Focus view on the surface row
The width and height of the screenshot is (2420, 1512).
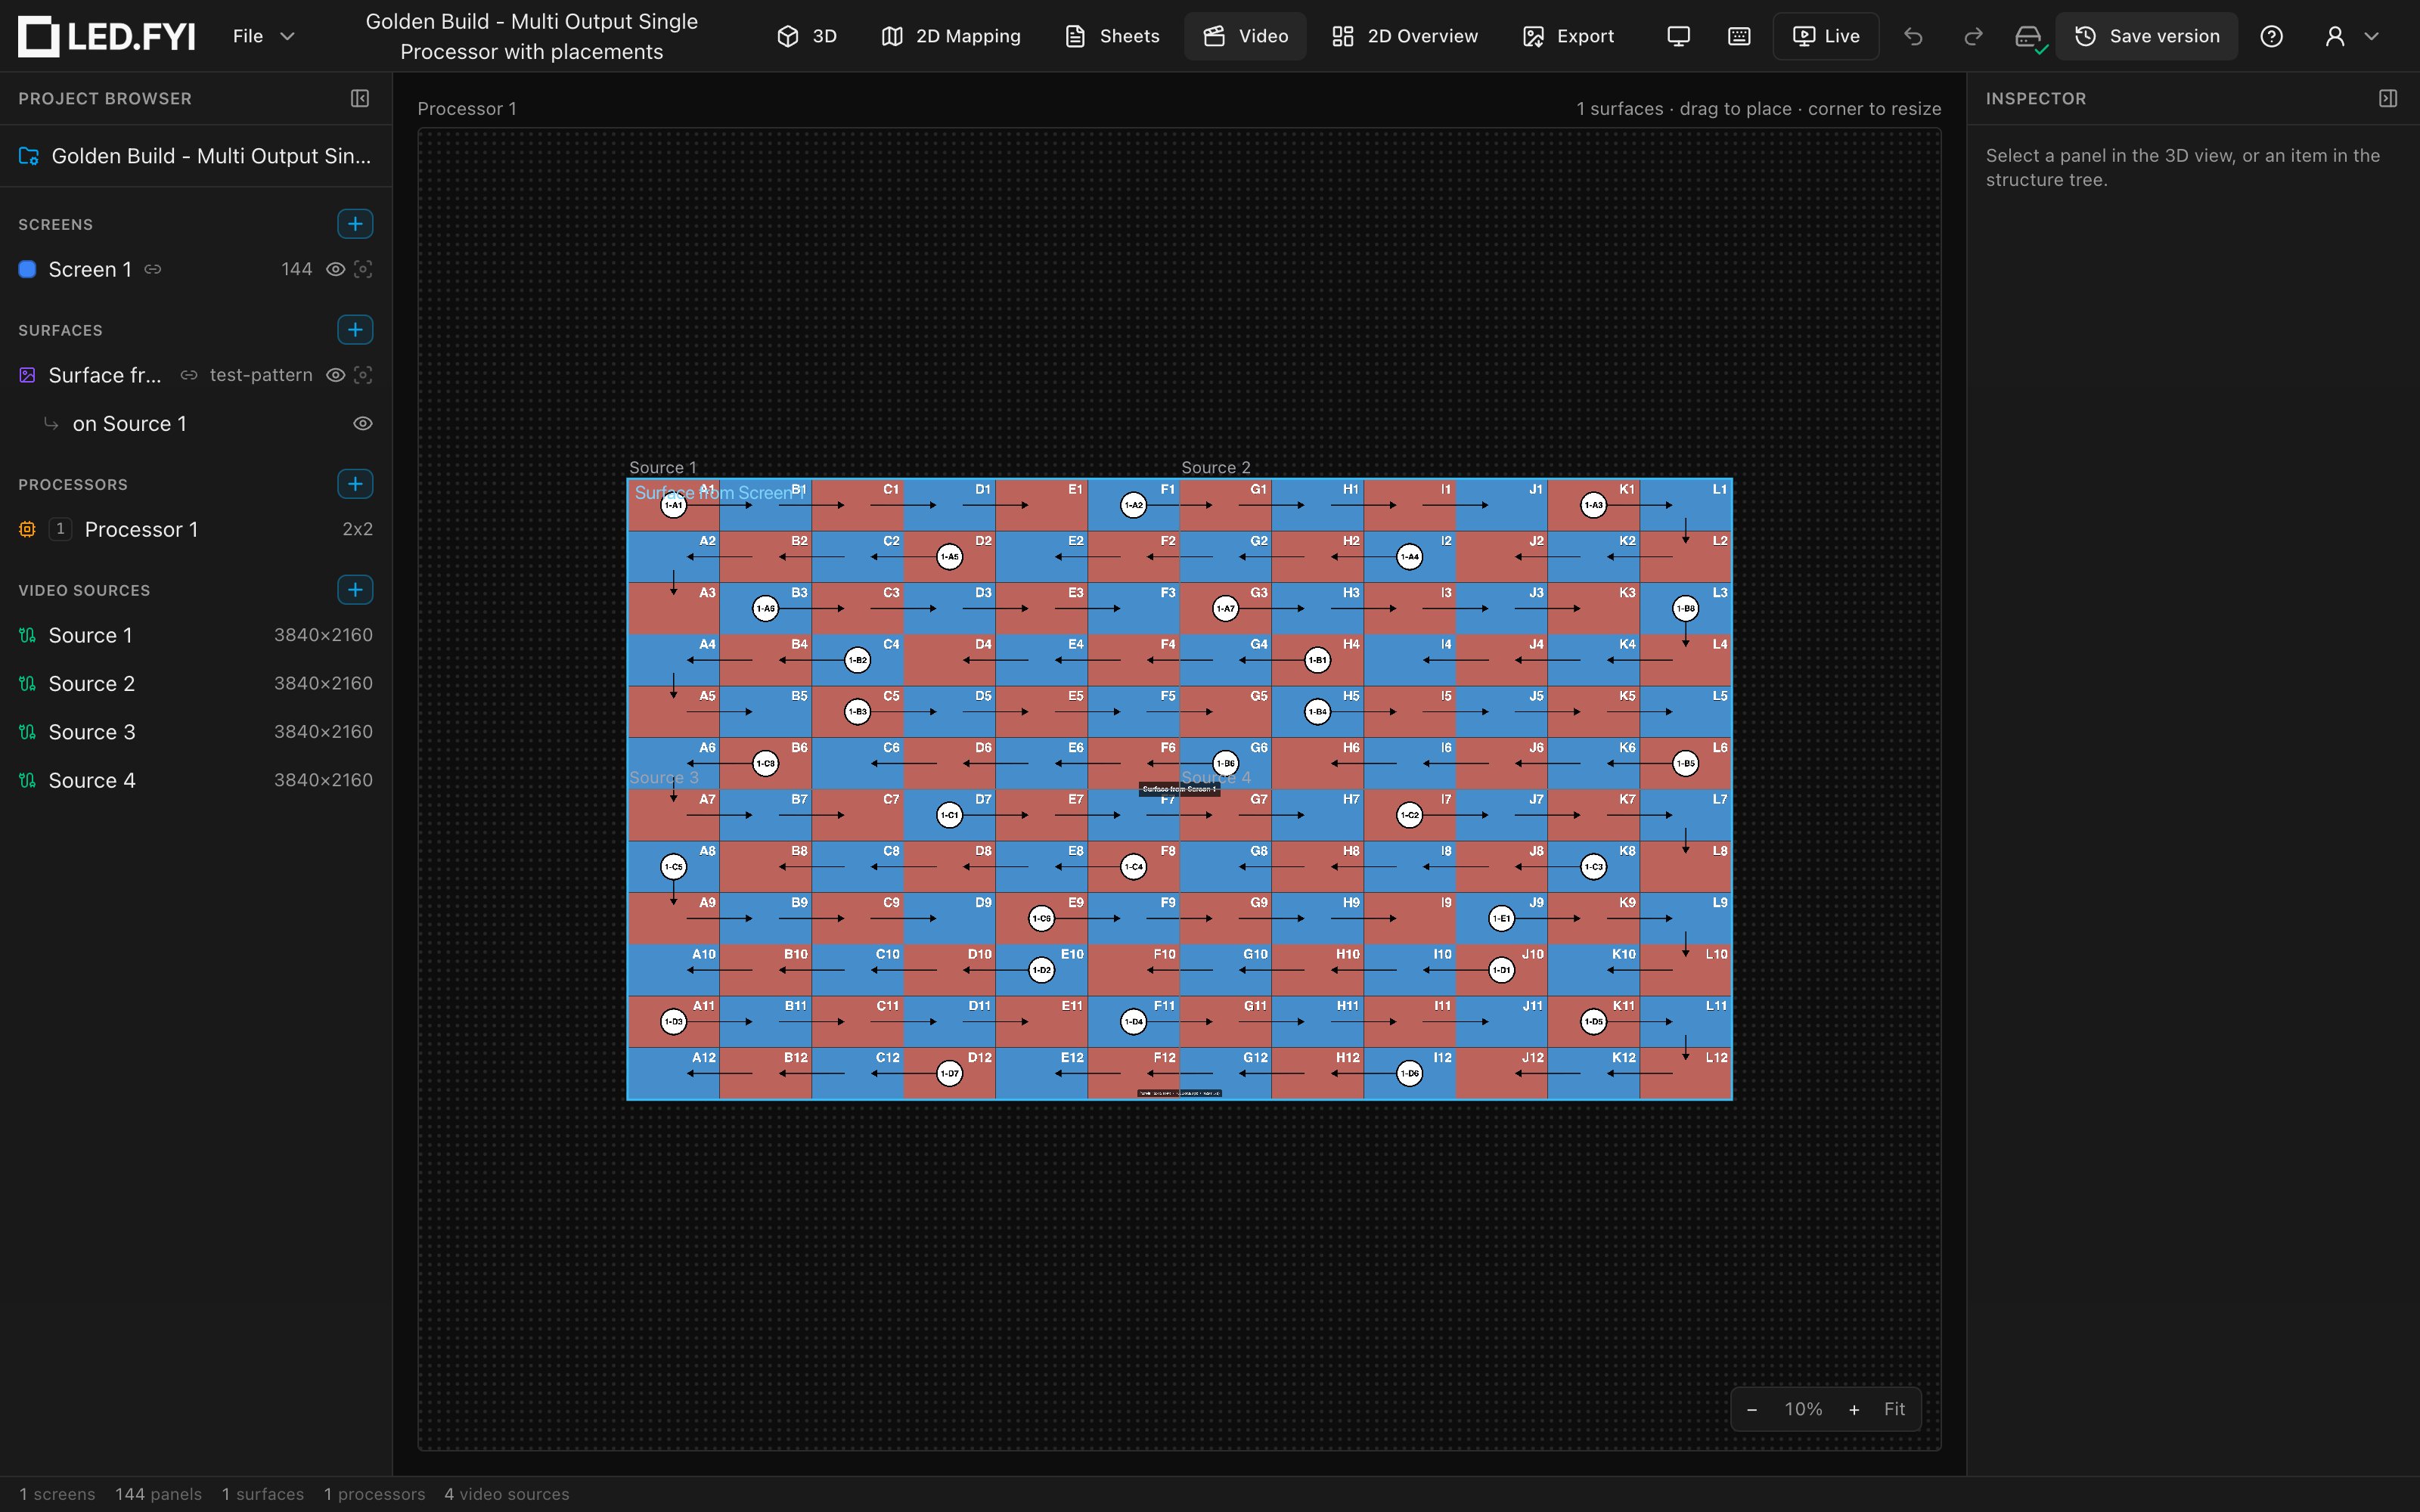coord(363,375)
